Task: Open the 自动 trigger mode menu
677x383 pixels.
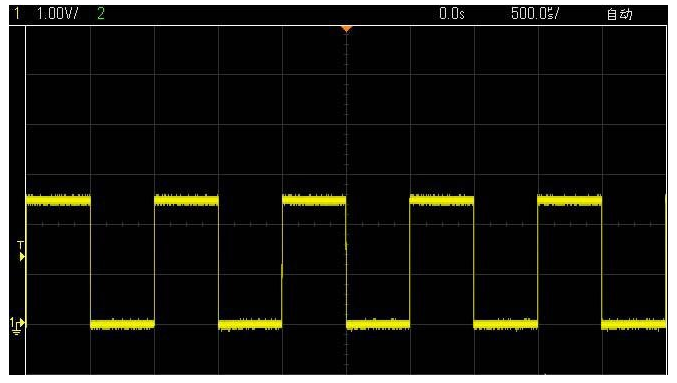Action: 619,14
